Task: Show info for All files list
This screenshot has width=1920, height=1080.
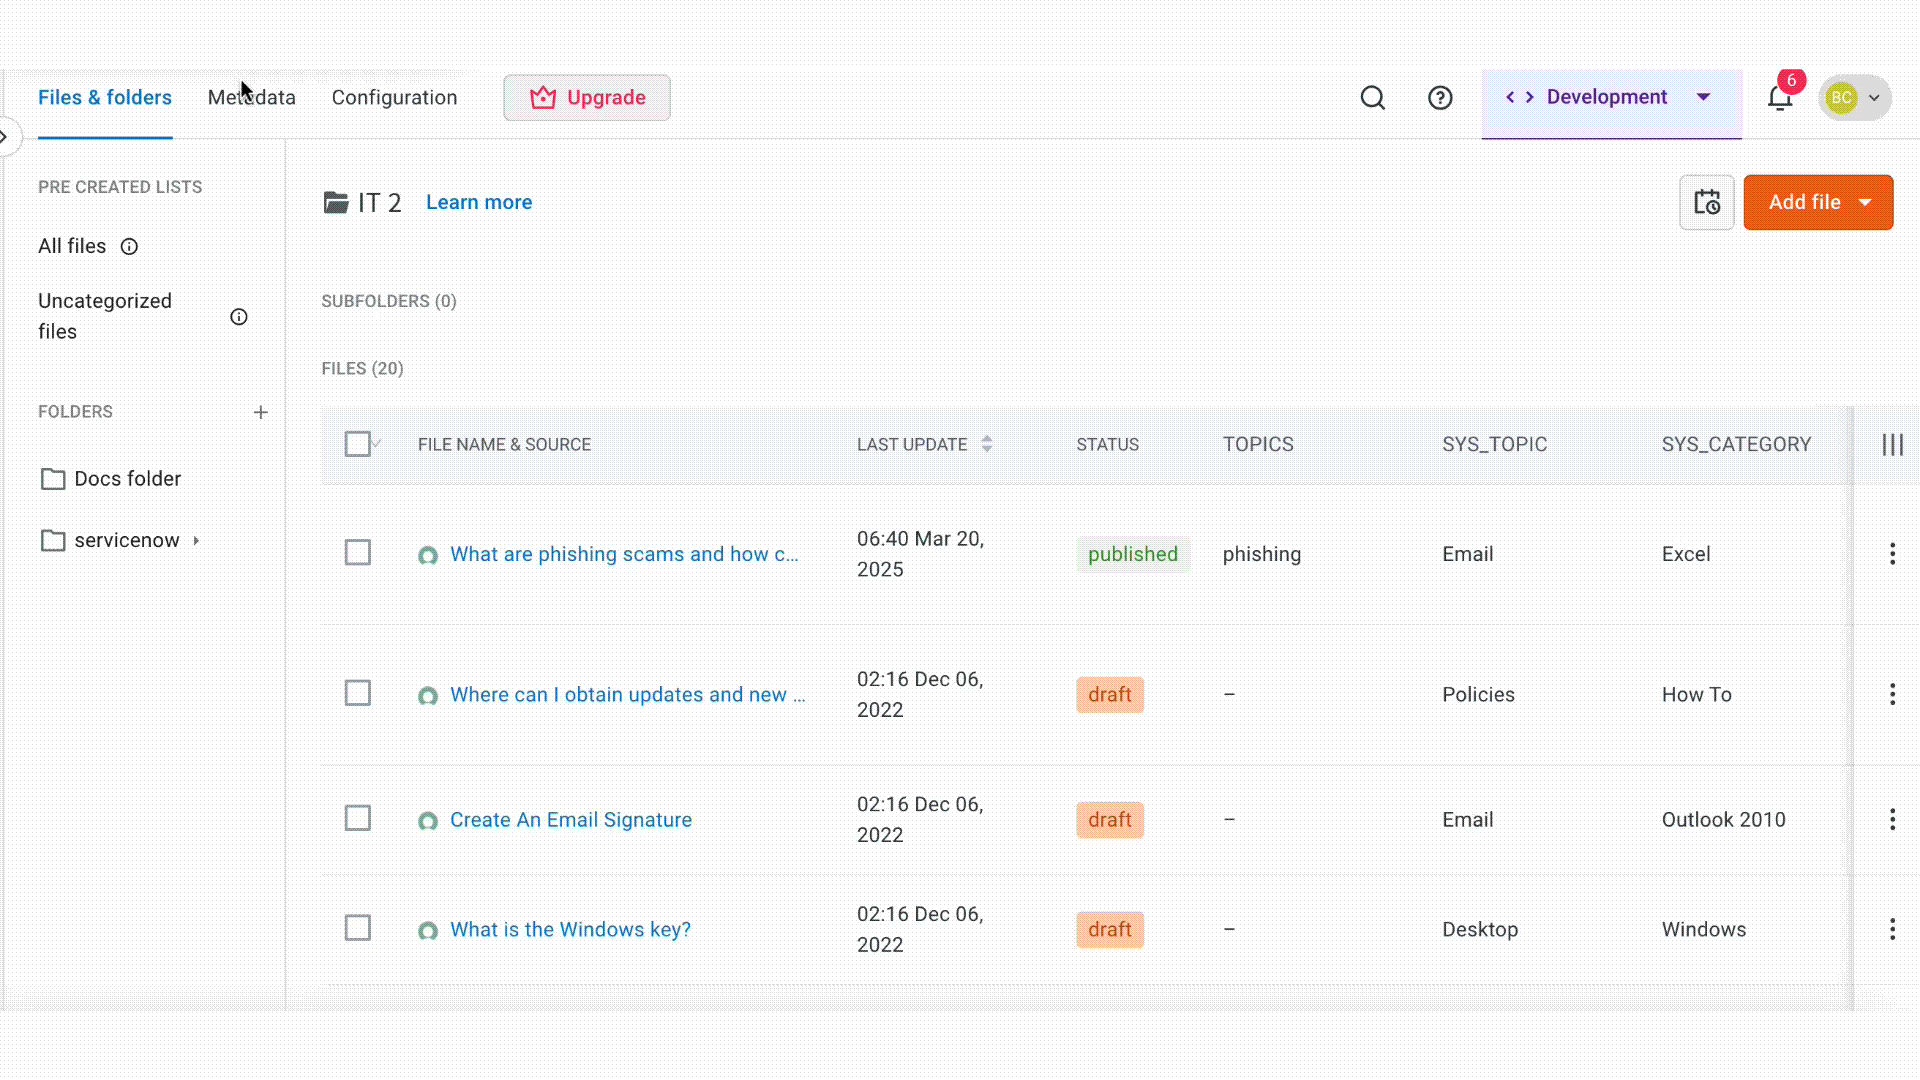Action: (129, 247)
